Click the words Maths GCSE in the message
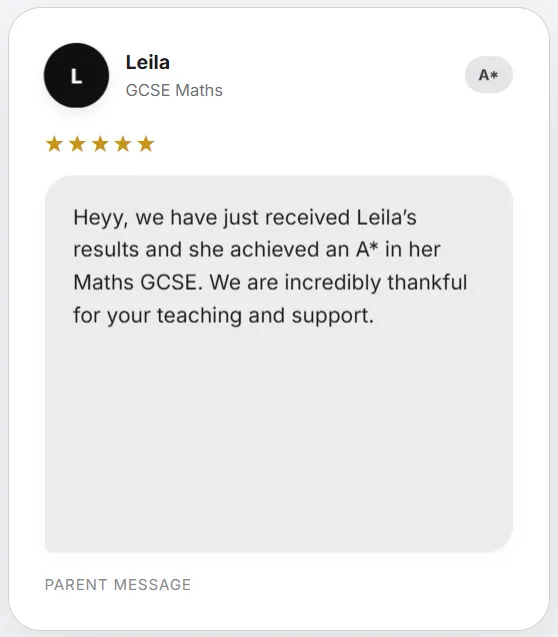This screenshot has height=637, width=558. [136, 282]
